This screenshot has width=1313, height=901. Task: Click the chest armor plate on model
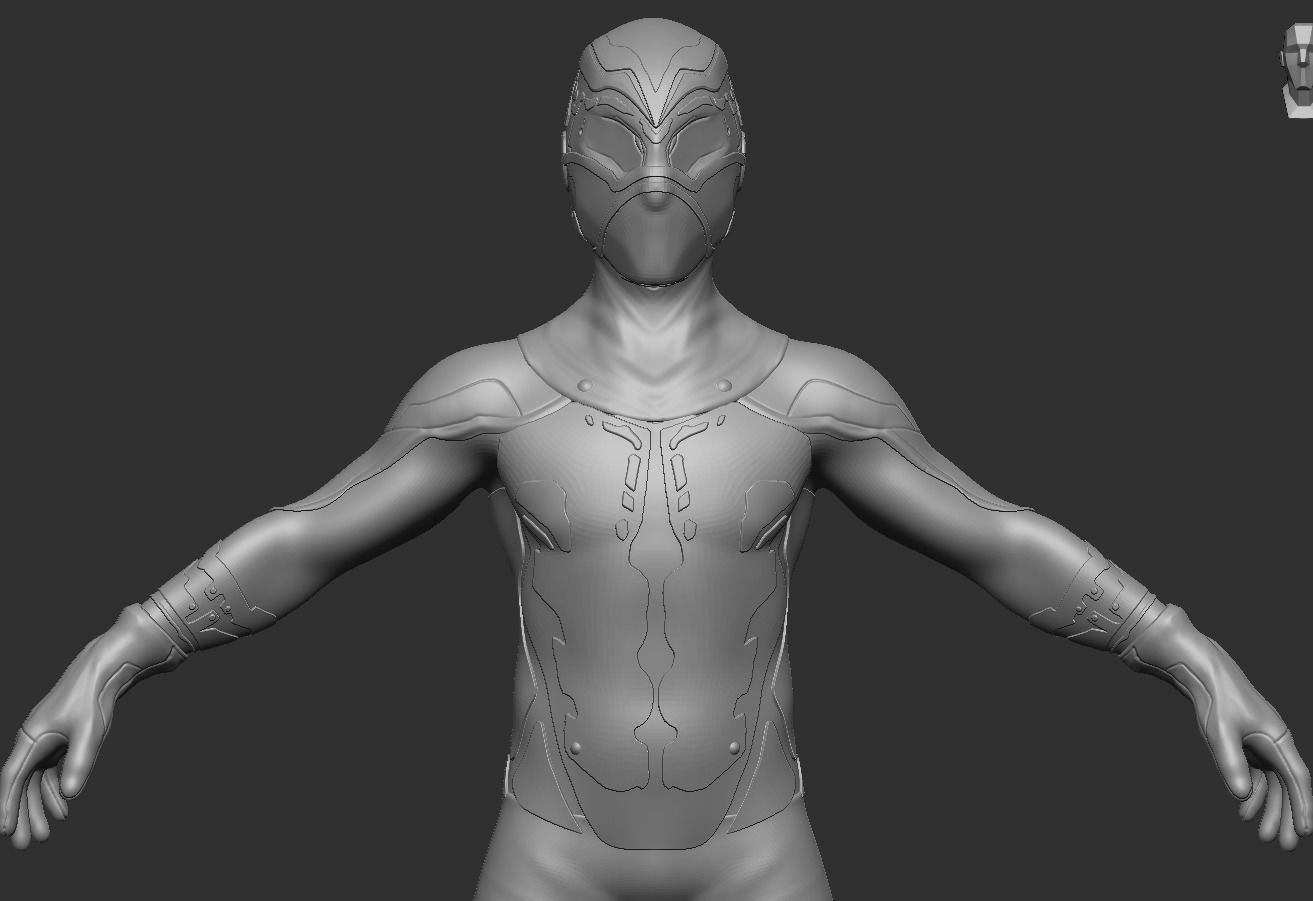click(x=653, y=626)
